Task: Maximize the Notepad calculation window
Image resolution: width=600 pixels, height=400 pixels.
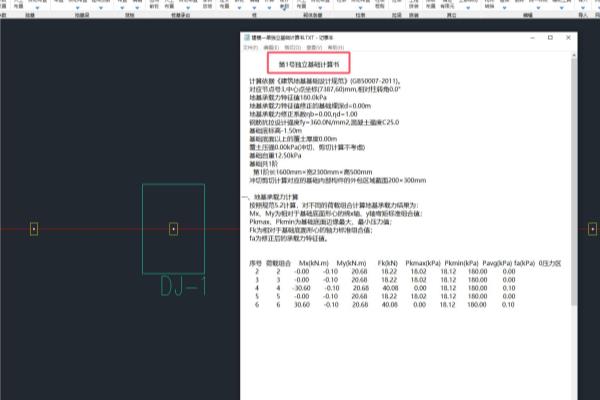Action: coord(550,38)
